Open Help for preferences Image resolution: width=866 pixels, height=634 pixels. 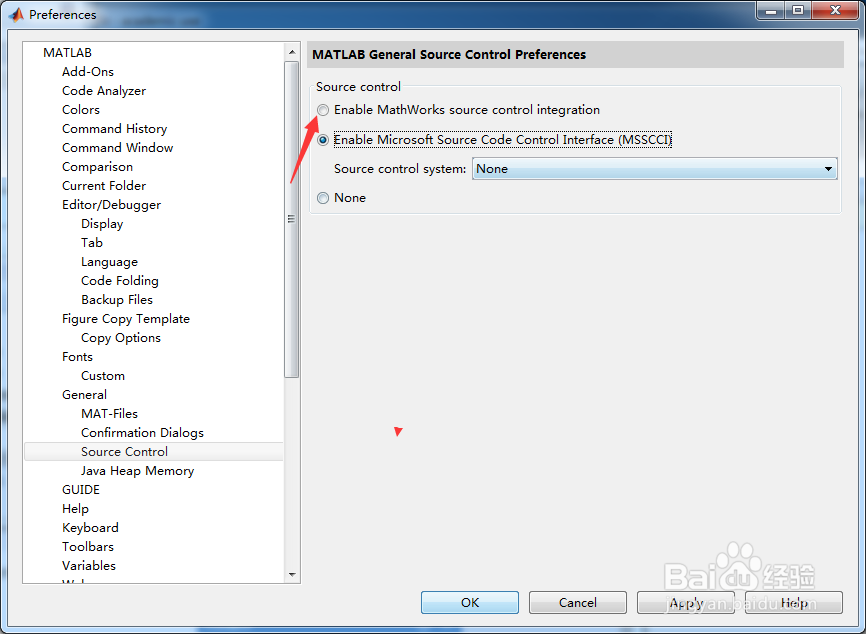794,603
